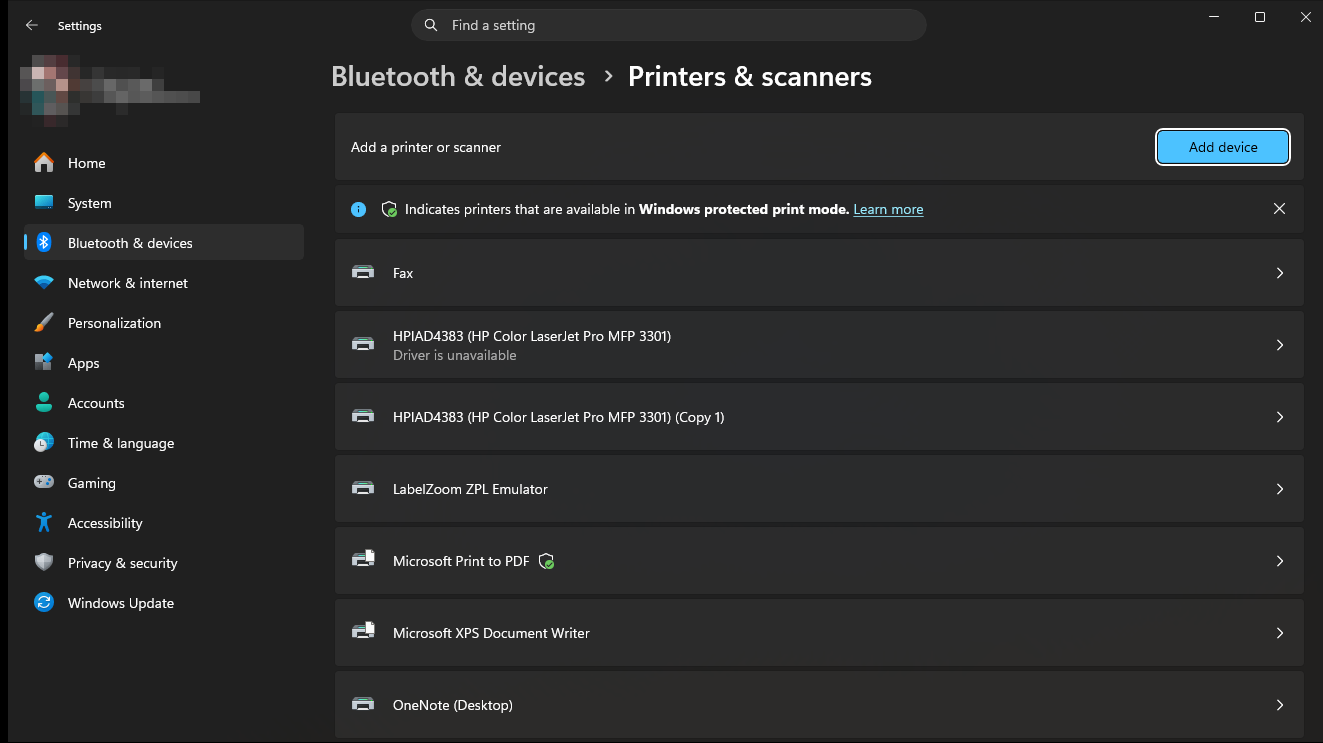
Task: Click the LabelZoom ZPL Emulator printer icon
Action: (364, 489)
